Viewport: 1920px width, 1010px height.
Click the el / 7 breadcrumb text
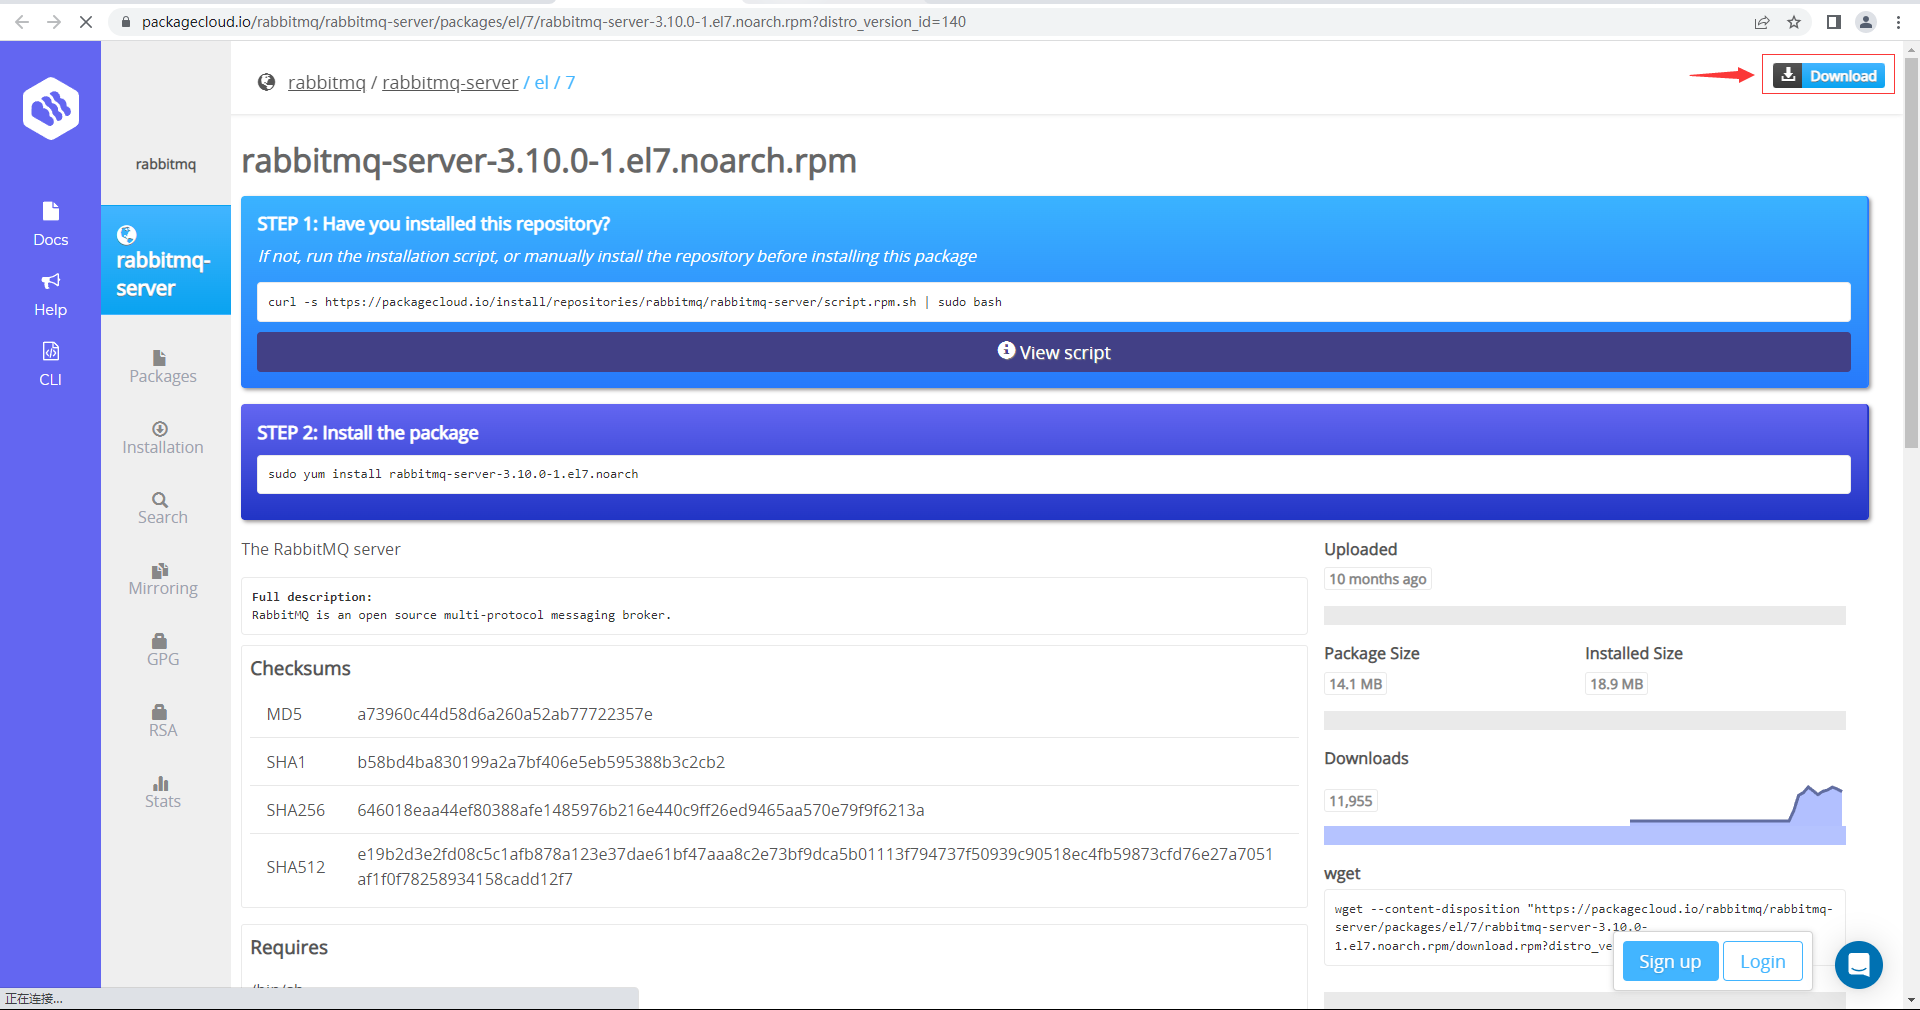click(555, 83)
